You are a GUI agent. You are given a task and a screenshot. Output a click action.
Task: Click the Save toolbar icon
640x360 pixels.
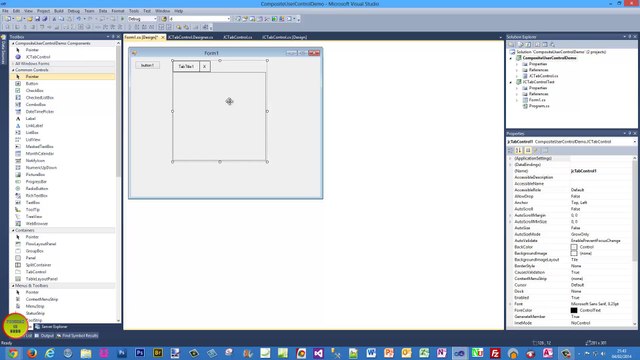click(37, 19)
